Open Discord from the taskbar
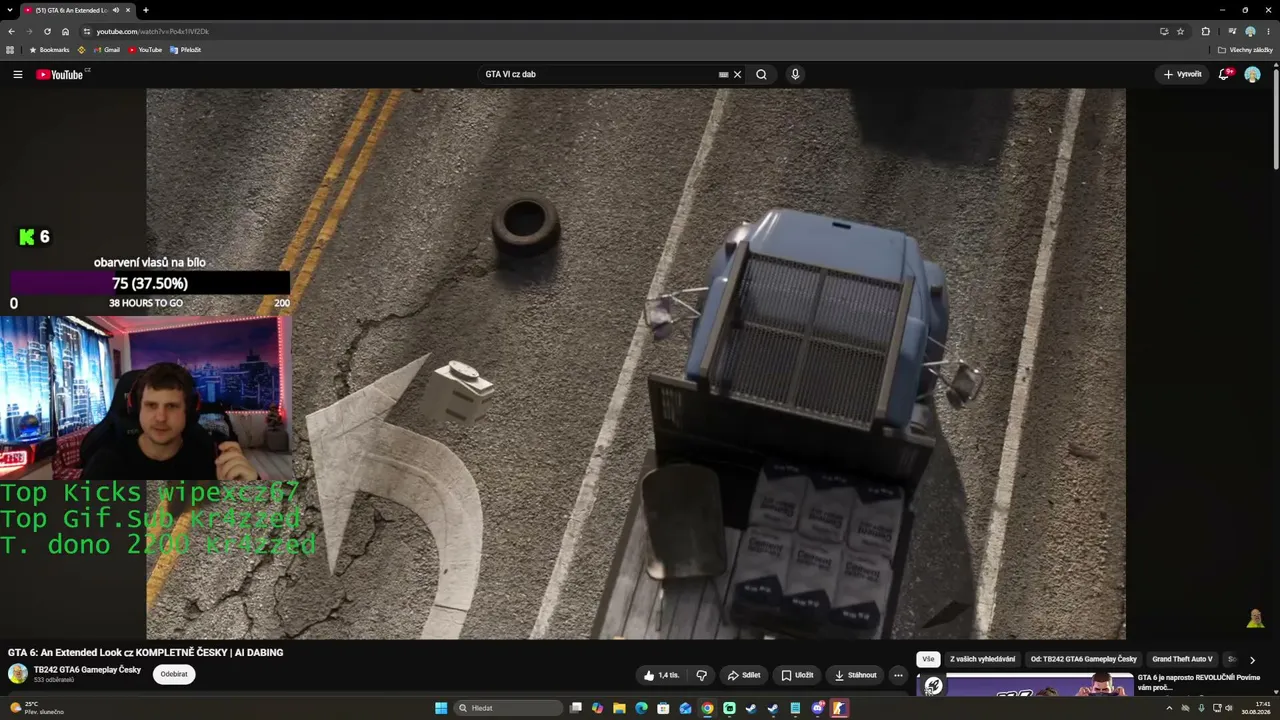The height and width of the screenshot is (720, 1280). click(x=817, y=708)
